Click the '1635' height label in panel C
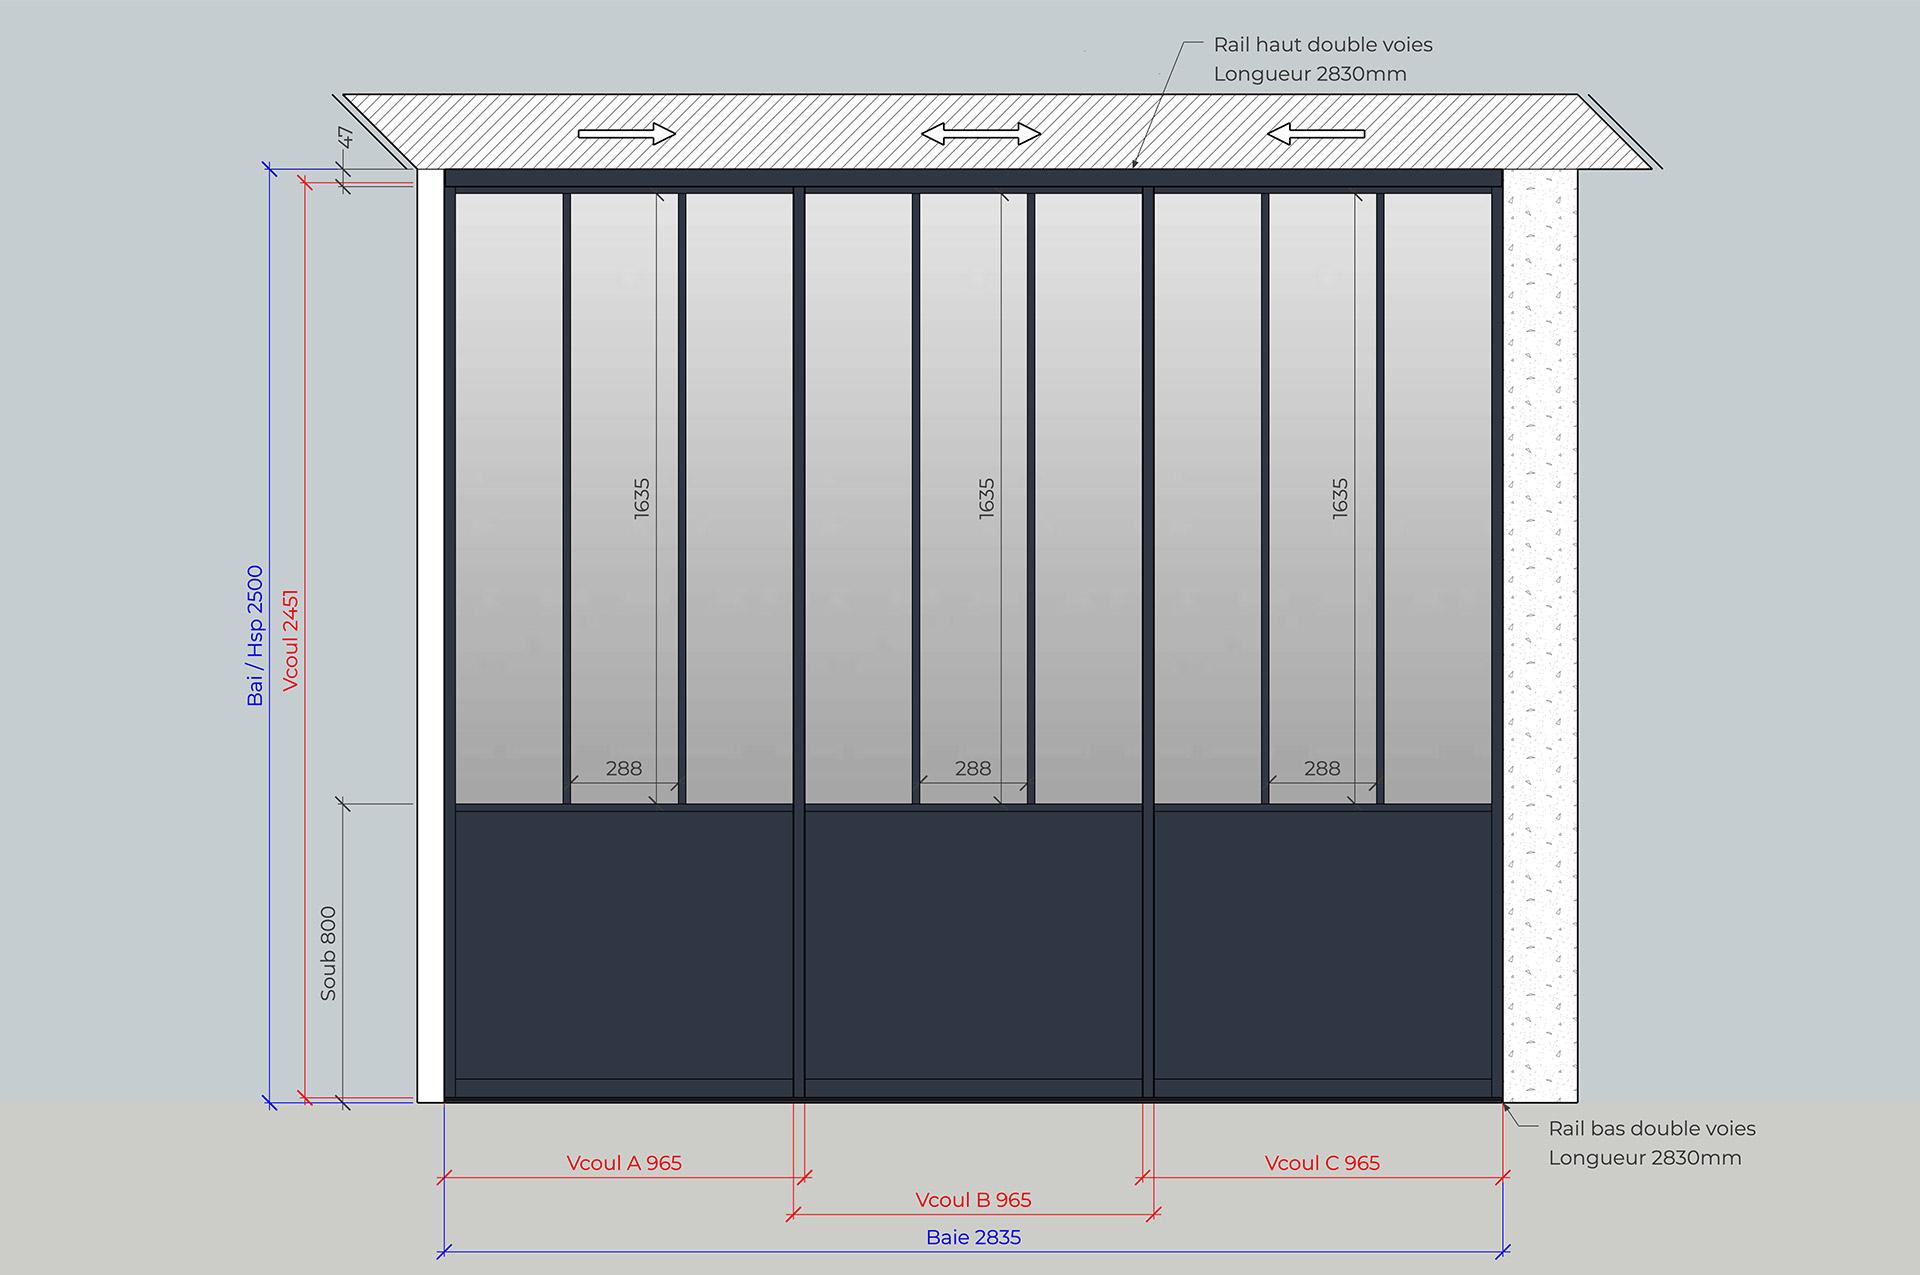Viewport: 1920px width, 1275px height. (1340, 498)
